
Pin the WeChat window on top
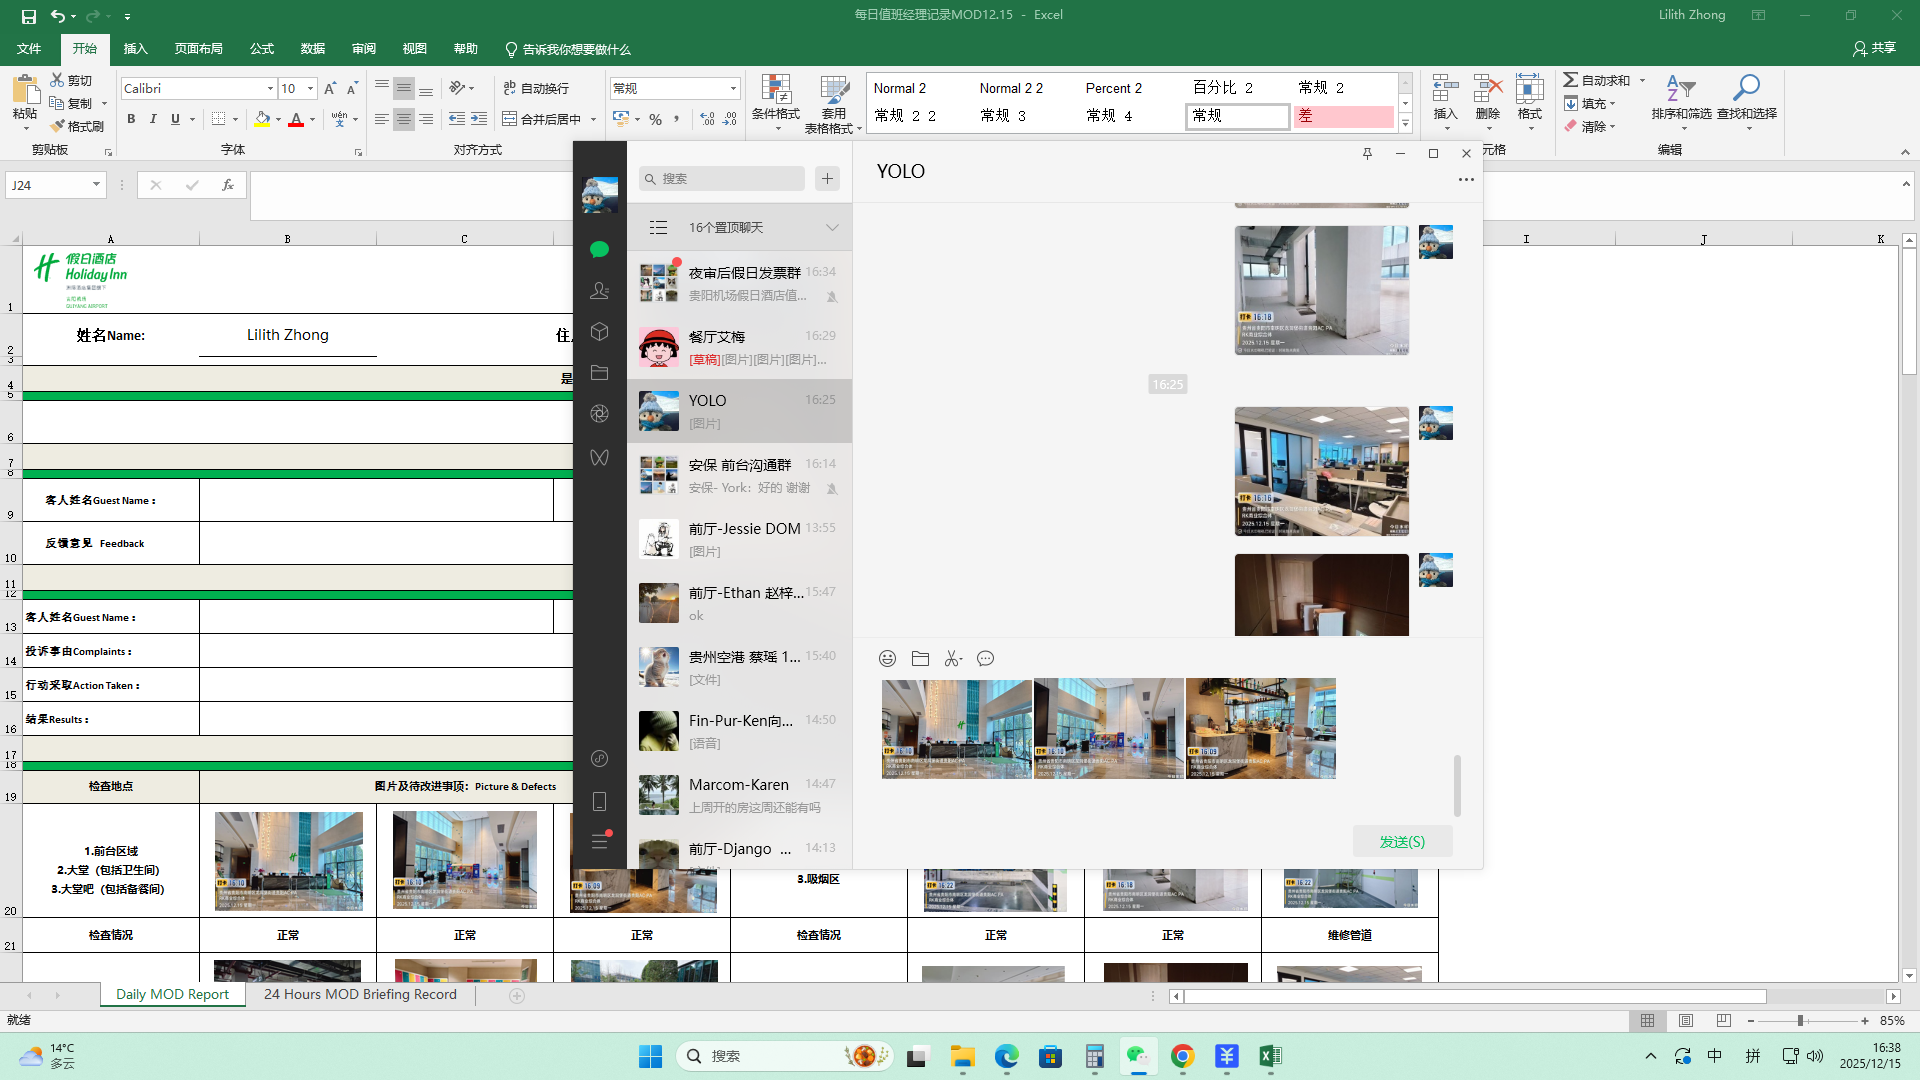[x=1367, y=153]
